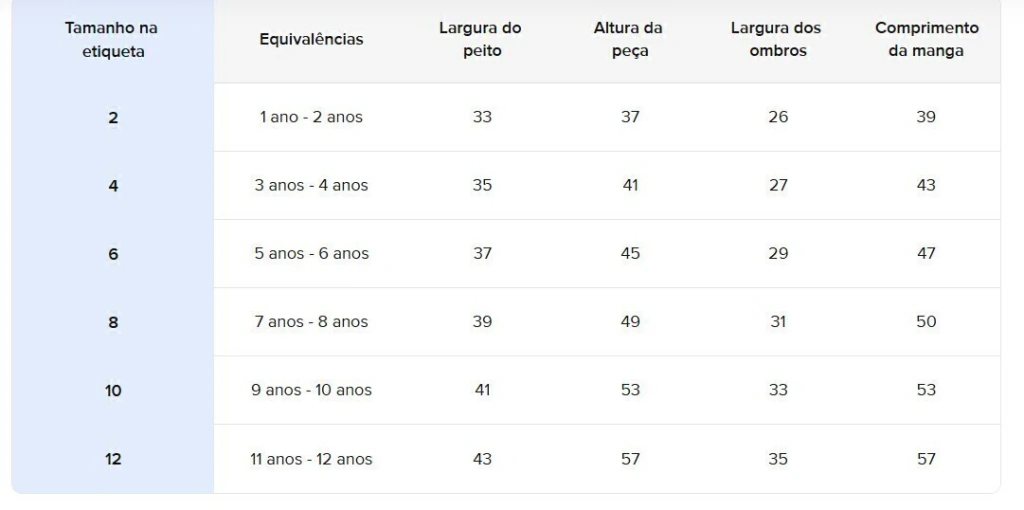
Task: Select the 'Equivalências' column header
Action: click(311, 39)
